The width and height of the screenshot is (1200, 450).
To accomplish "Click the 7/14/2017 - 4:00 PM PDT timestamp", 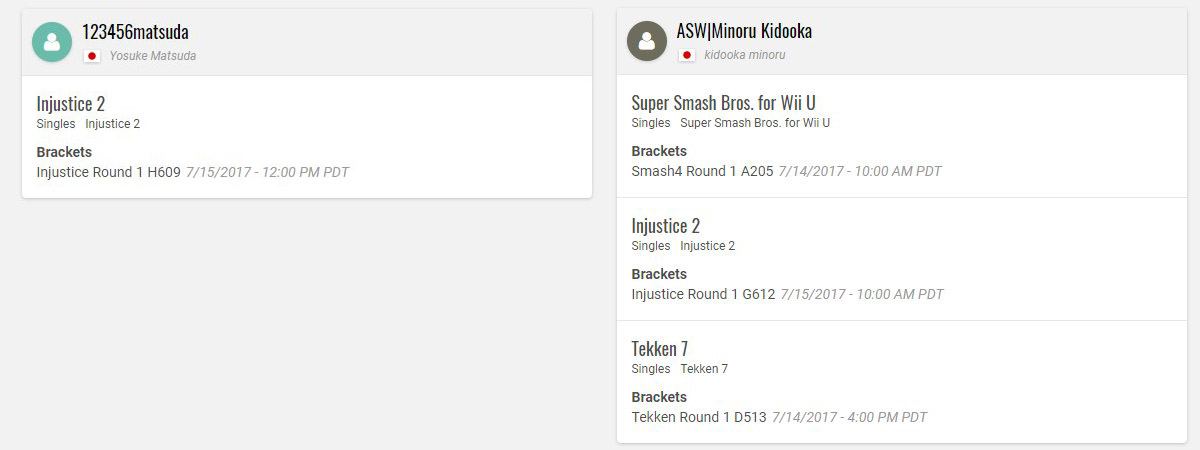I will click(849, 417).
